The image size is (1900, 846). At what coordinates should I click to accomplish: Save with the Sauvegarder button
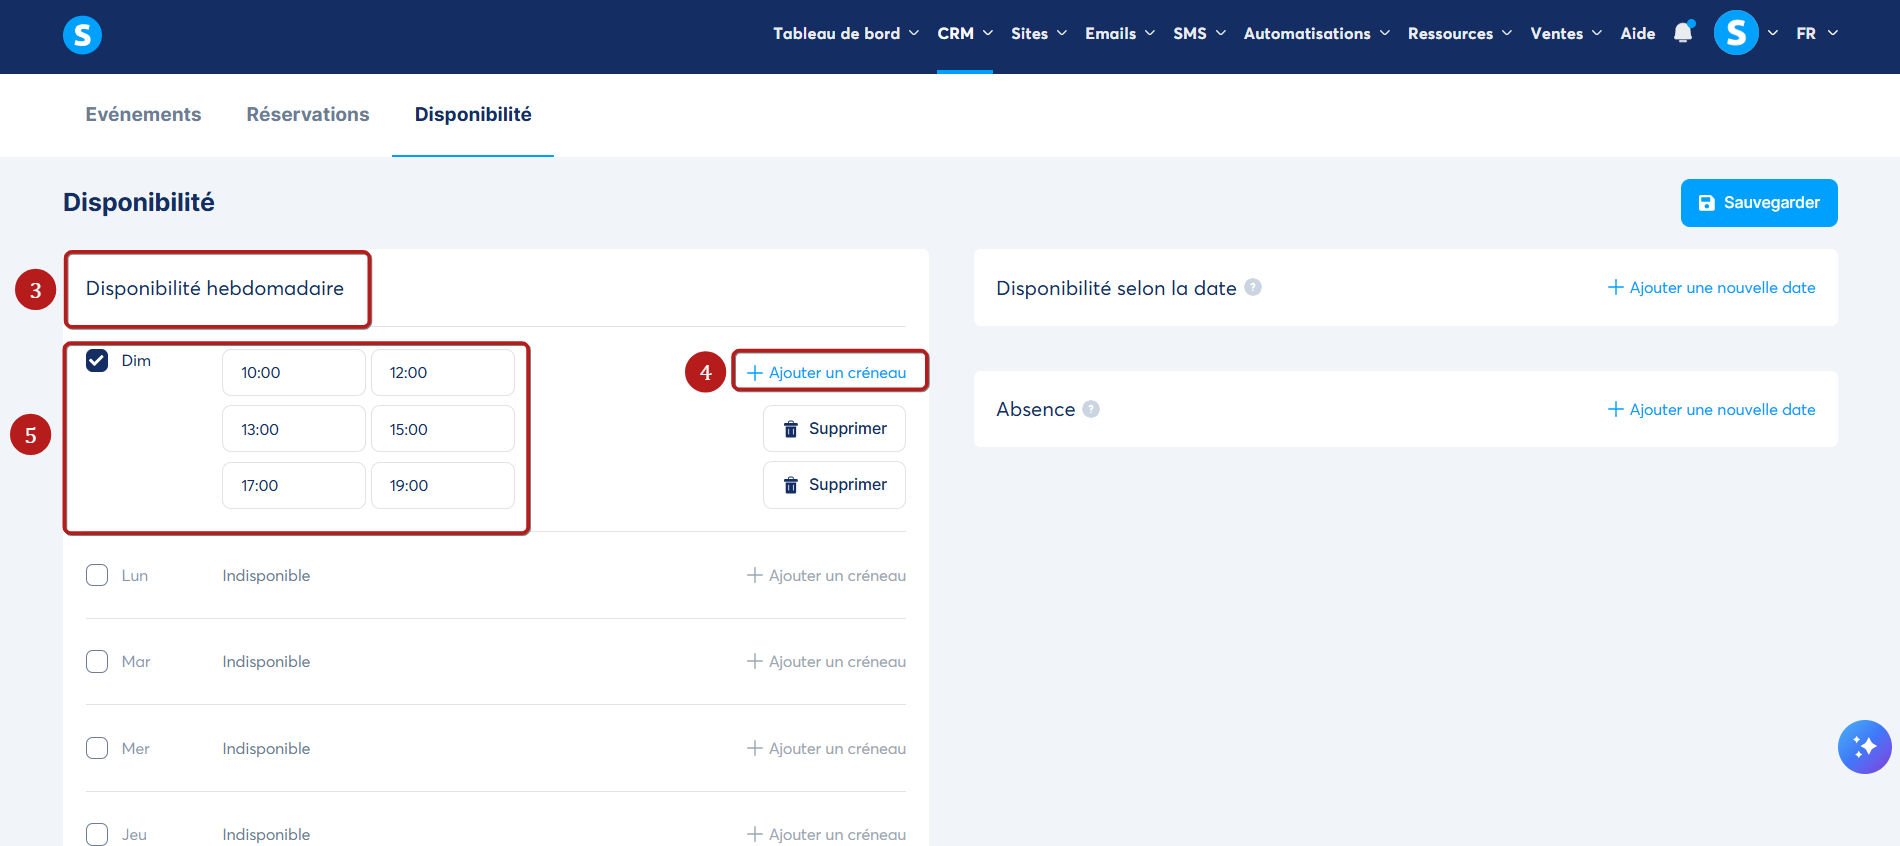[x=1759, y=203]
